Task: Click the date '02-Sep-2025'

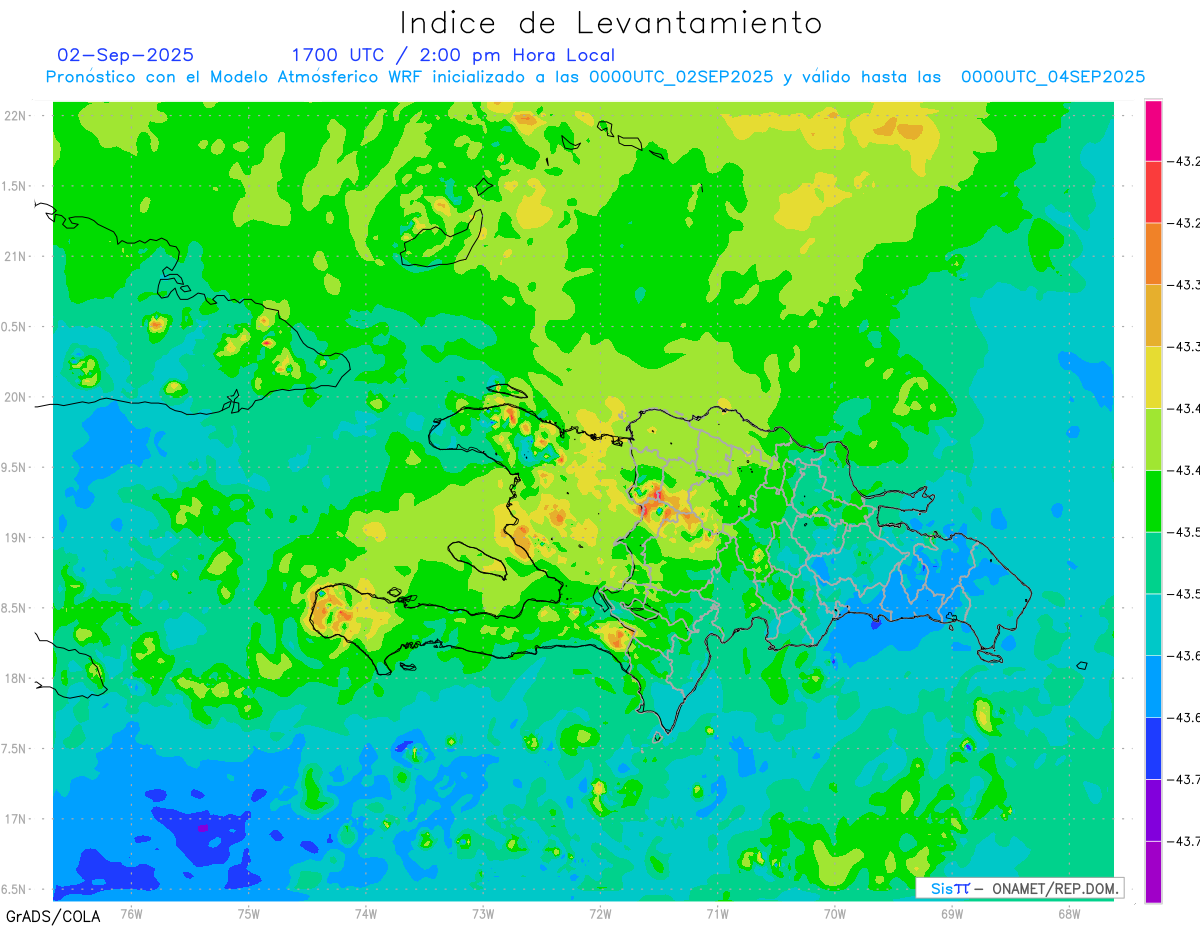Action: click(126, 55)
